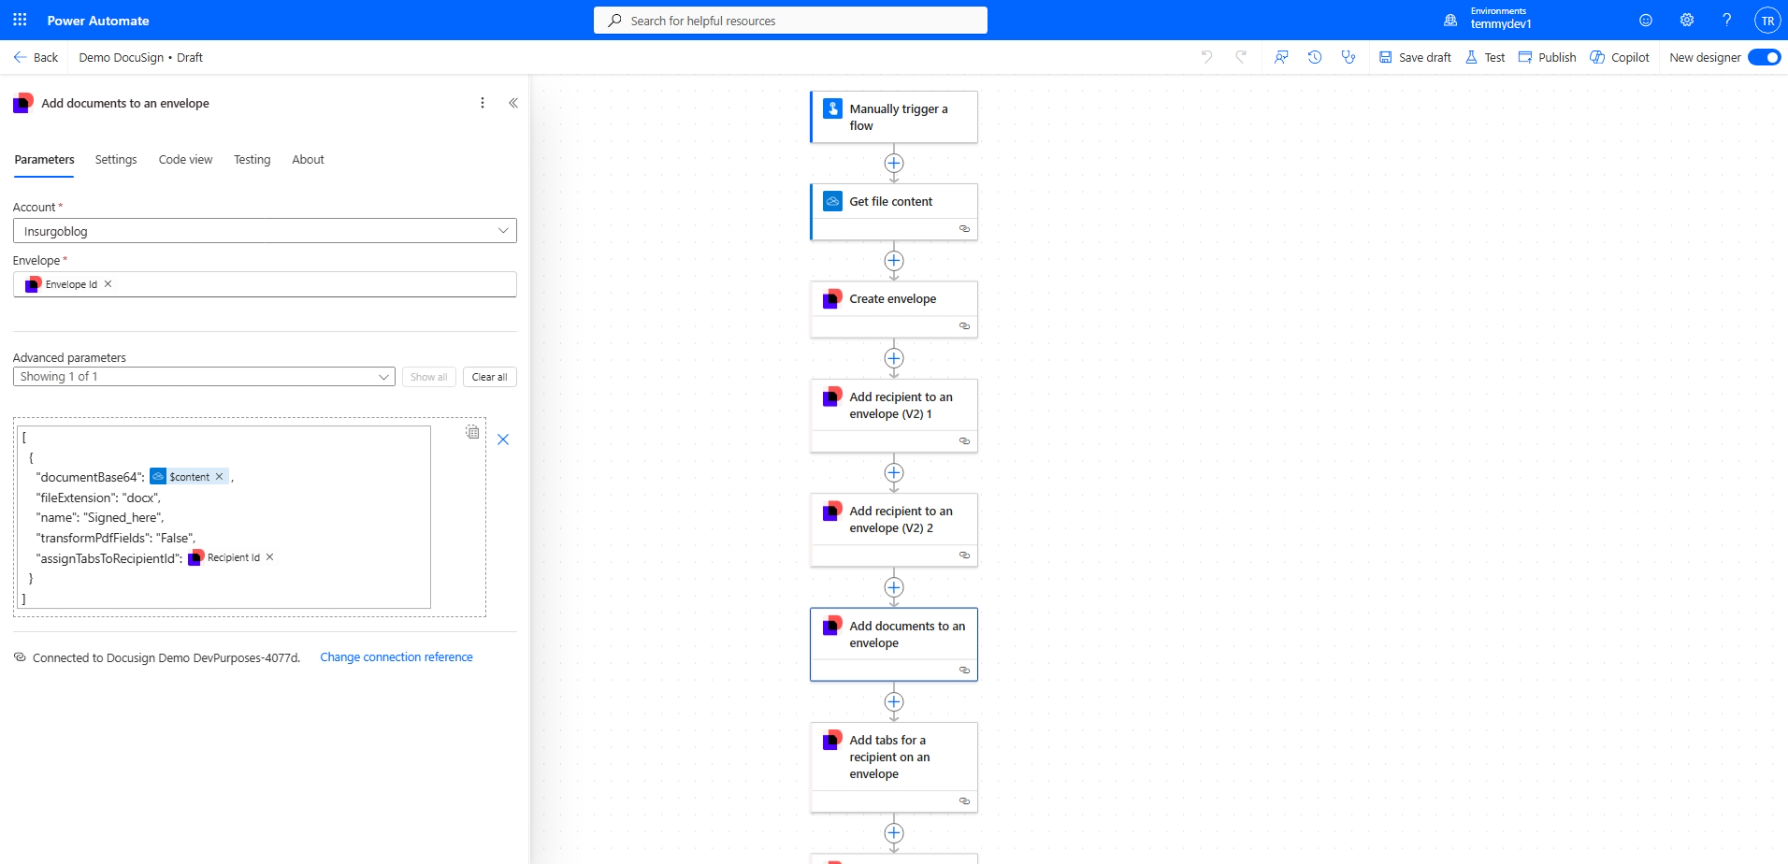This screenshot has width=1788, height=864.
Task: Go Back from the flow editor
Action: (x=36, y=57)
